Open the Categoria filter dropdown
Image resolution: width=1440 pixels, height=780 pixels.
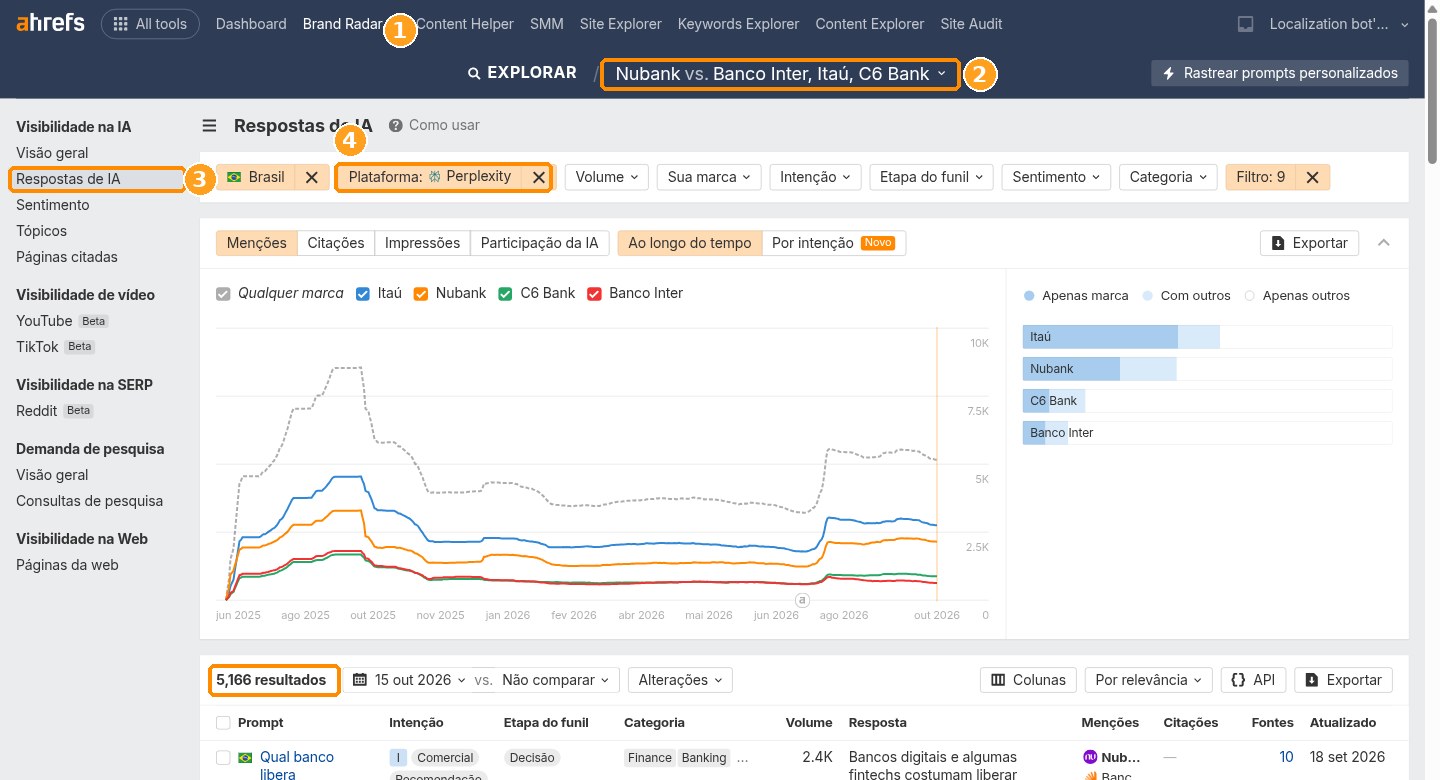coord(1169,177)
